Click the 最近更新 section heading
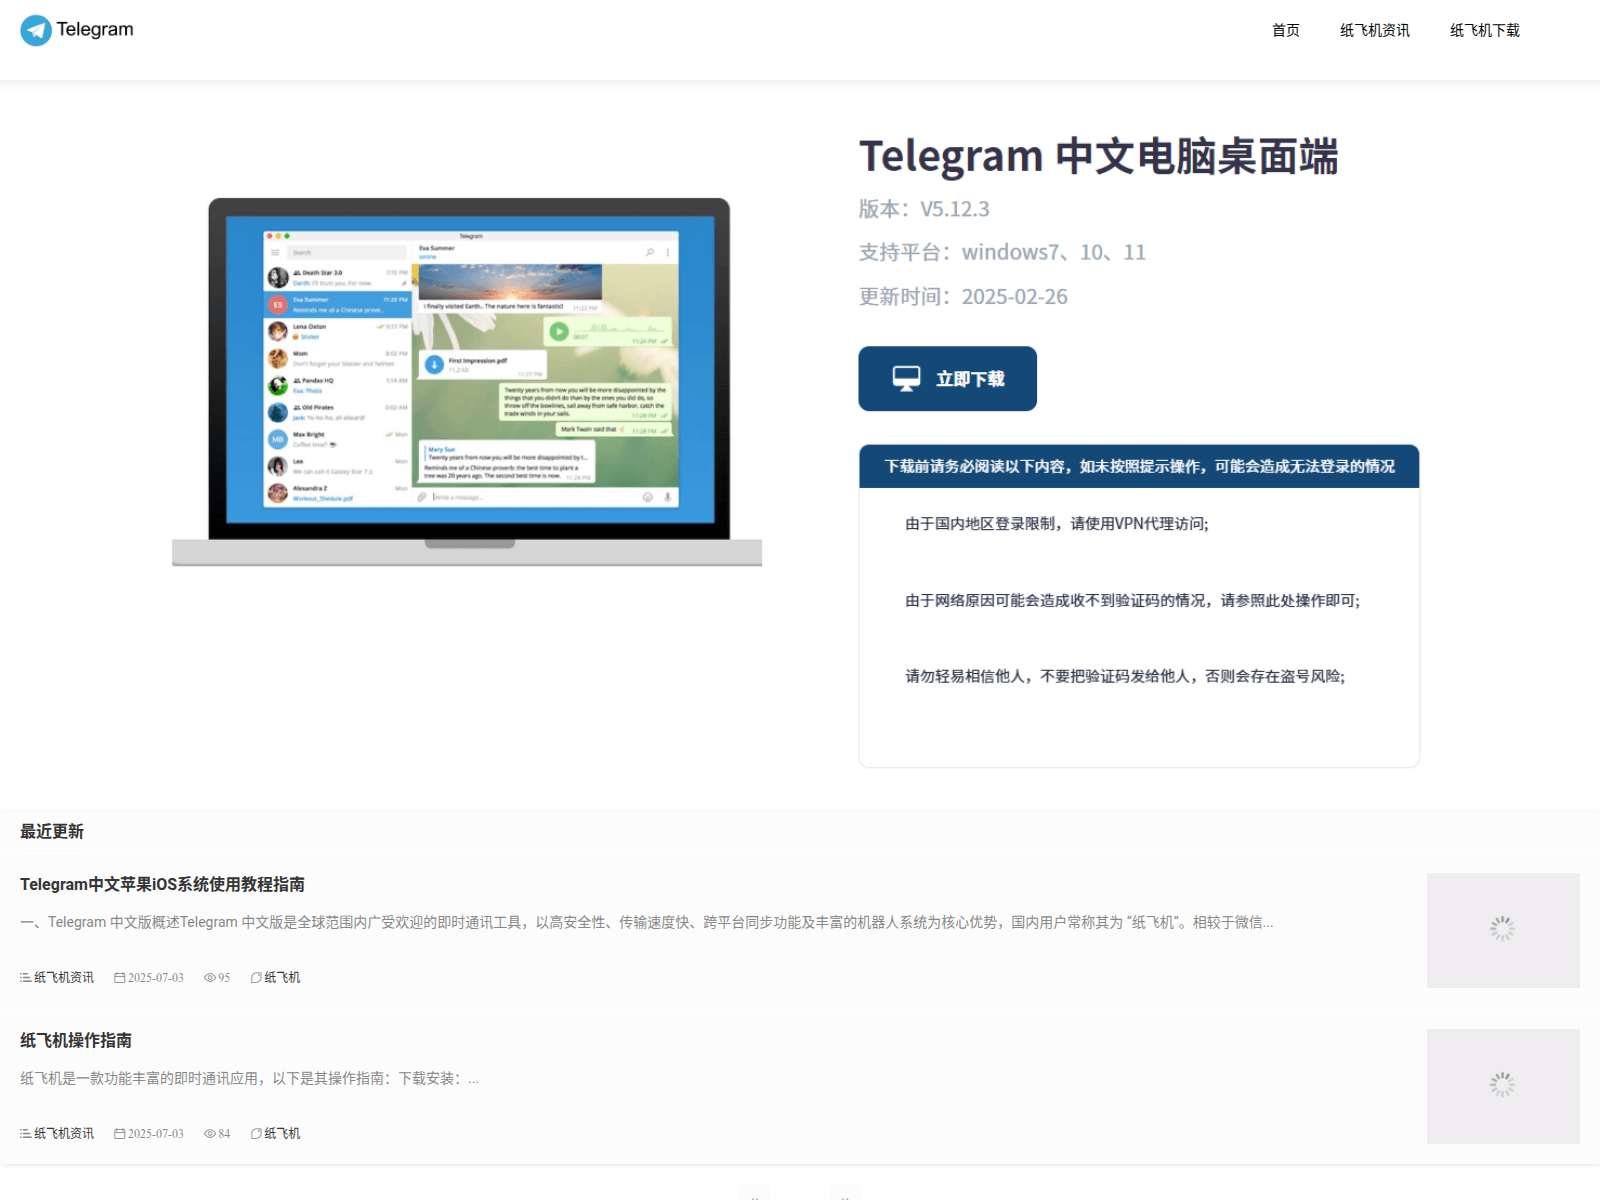 click(x=52, y=832)
